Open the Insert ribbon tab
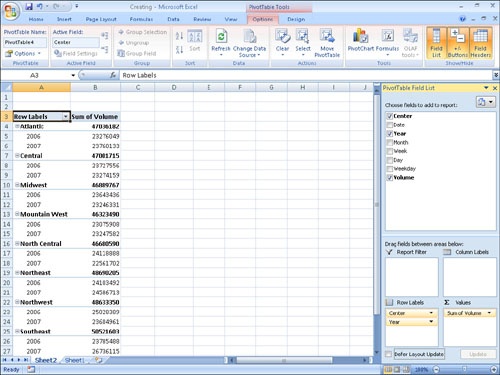This screenshot has height=375, width=500. coord(64,19)
